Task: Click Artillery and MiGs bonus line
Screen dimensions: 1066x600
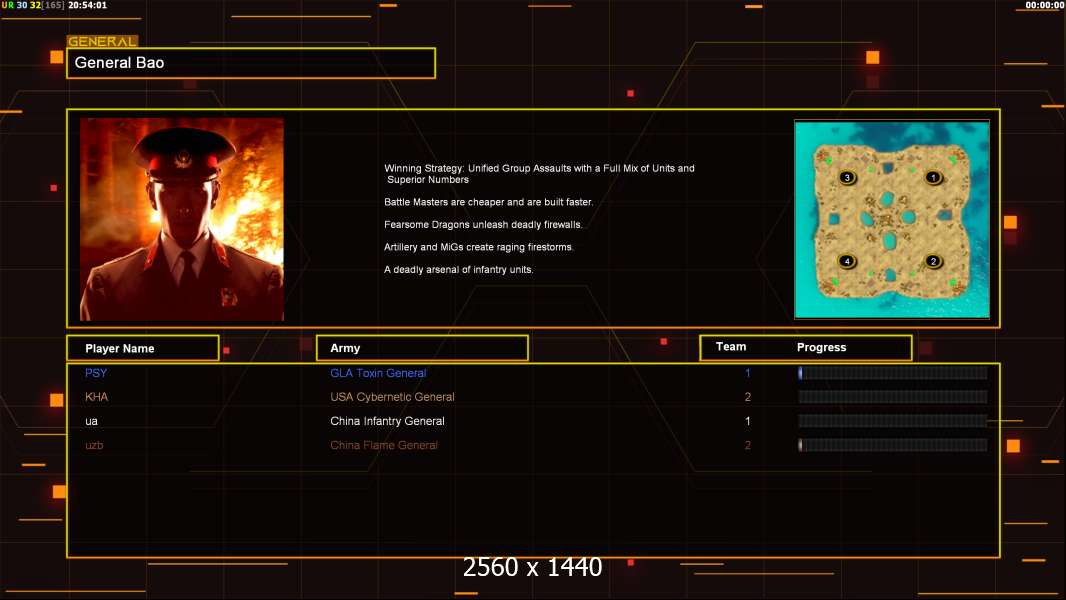Action: pos(479,247)
